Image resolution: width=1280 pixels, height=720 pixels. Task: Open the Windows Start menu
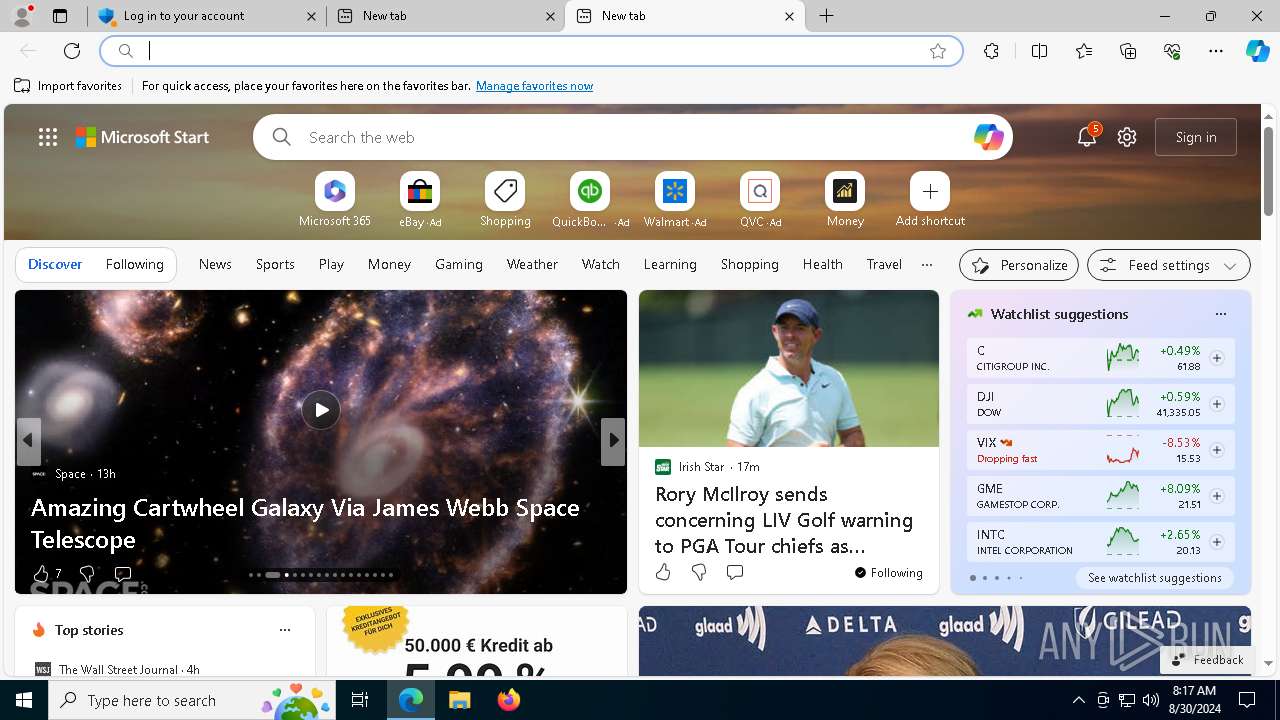(24, 700)
